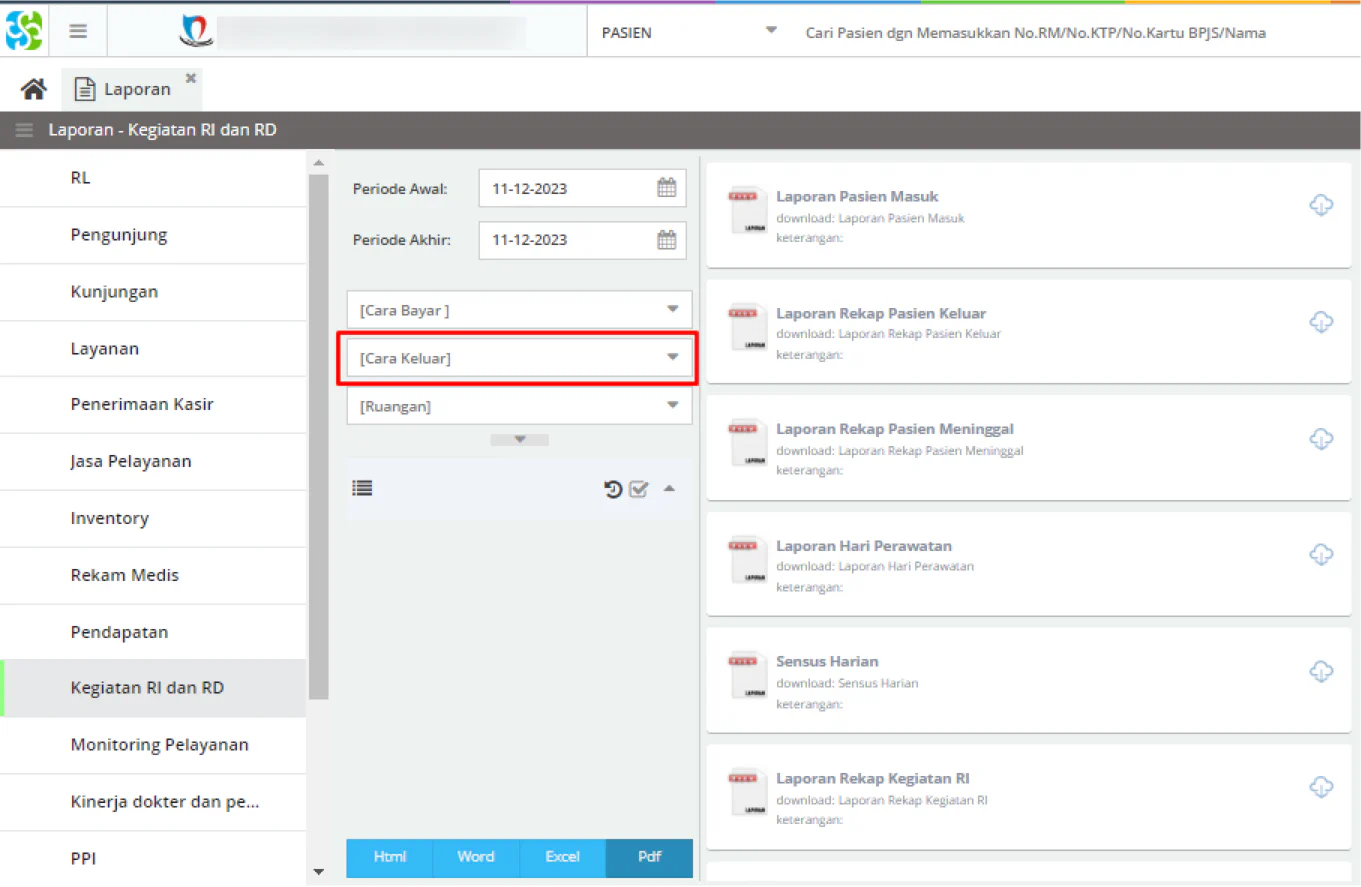Open the RL report category
This screenshot has height=887, width=1361.
153,178
